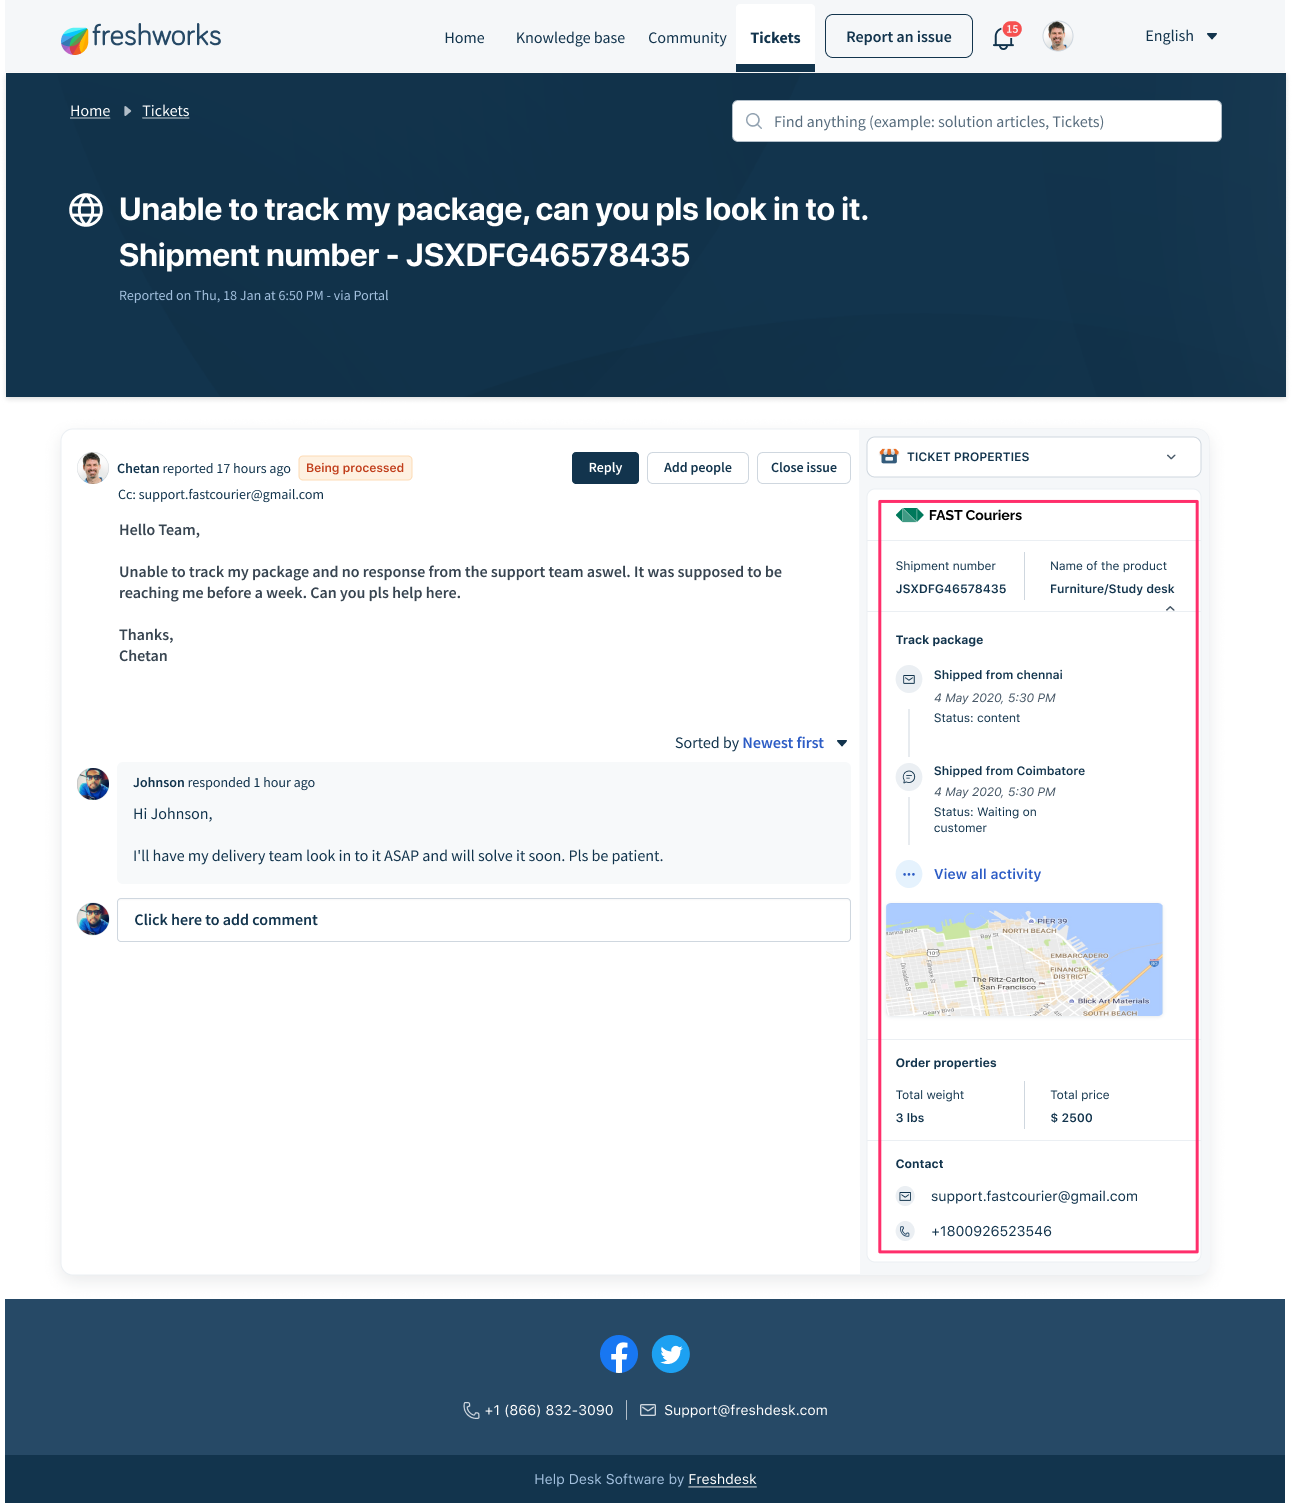Open the Twitter page icon

pos(671,1354)
